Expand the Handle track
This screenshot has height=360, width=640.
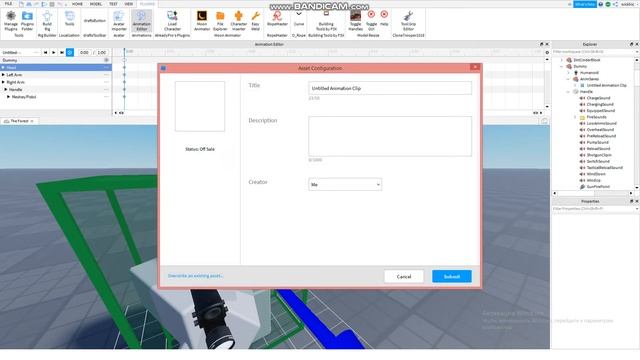tap(6, 89)
